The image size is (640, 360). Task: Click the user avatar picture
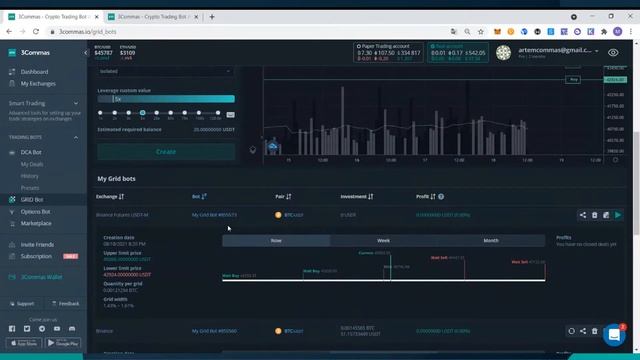tap(503, 53)
